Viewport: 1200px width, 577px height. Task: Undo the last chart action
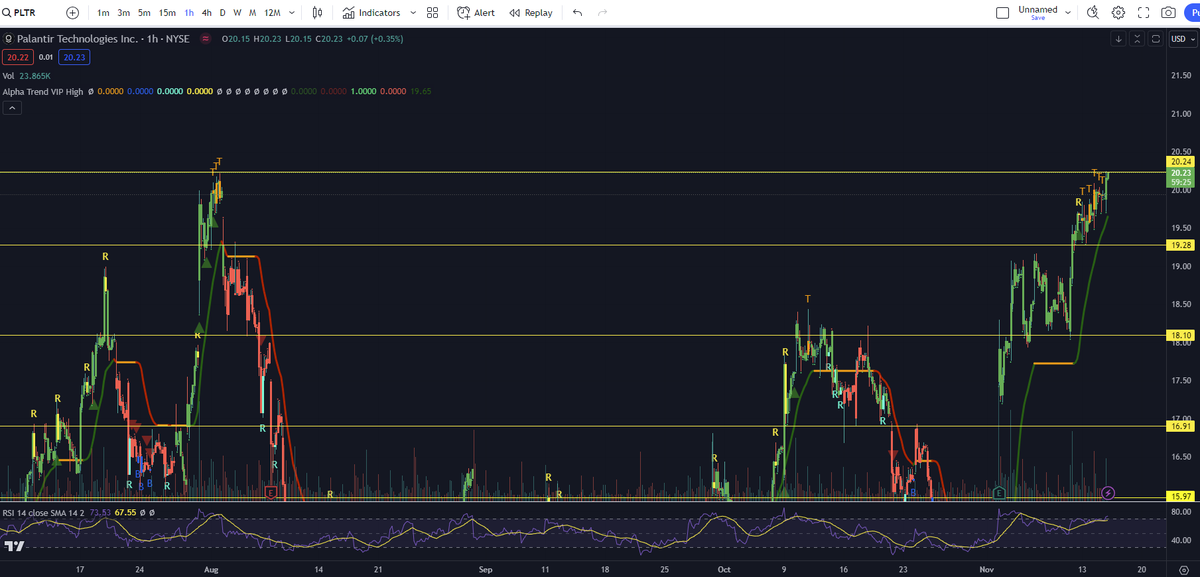coord(577,13)
